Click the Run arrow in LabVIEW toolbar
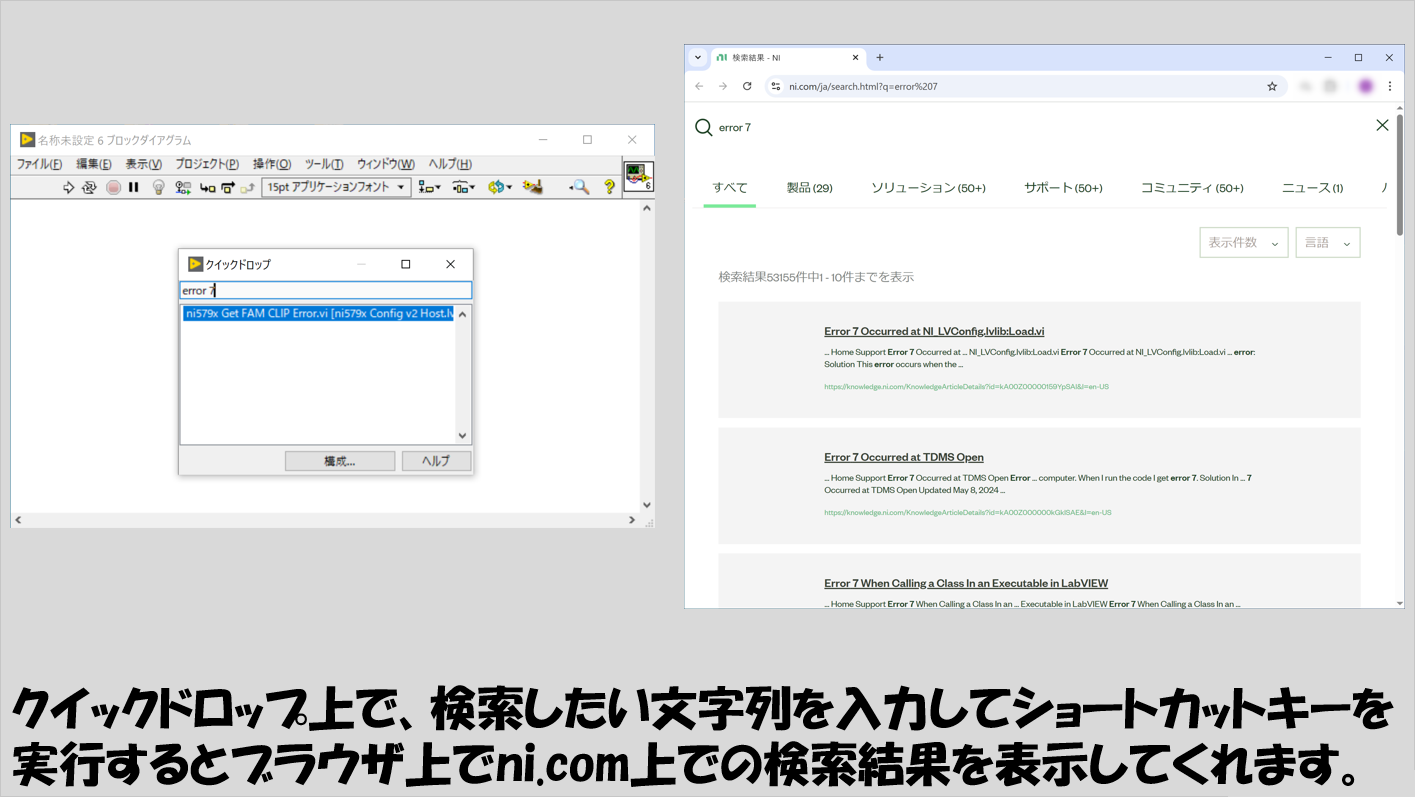The height and width of the screenshot is (797, 1415). 68,187
